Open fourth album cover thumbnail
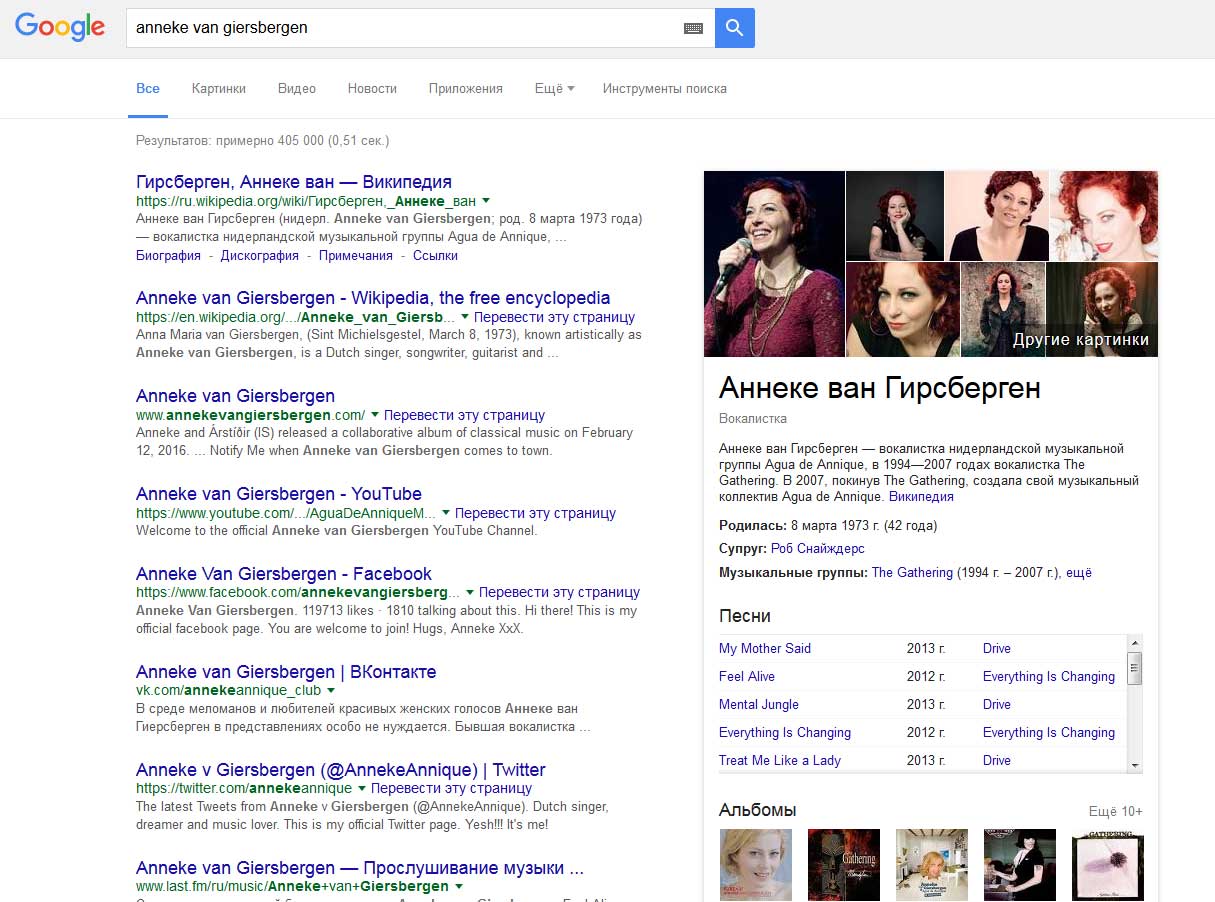This screenshot has height=902, width=1215. [x=1019, y=864]
